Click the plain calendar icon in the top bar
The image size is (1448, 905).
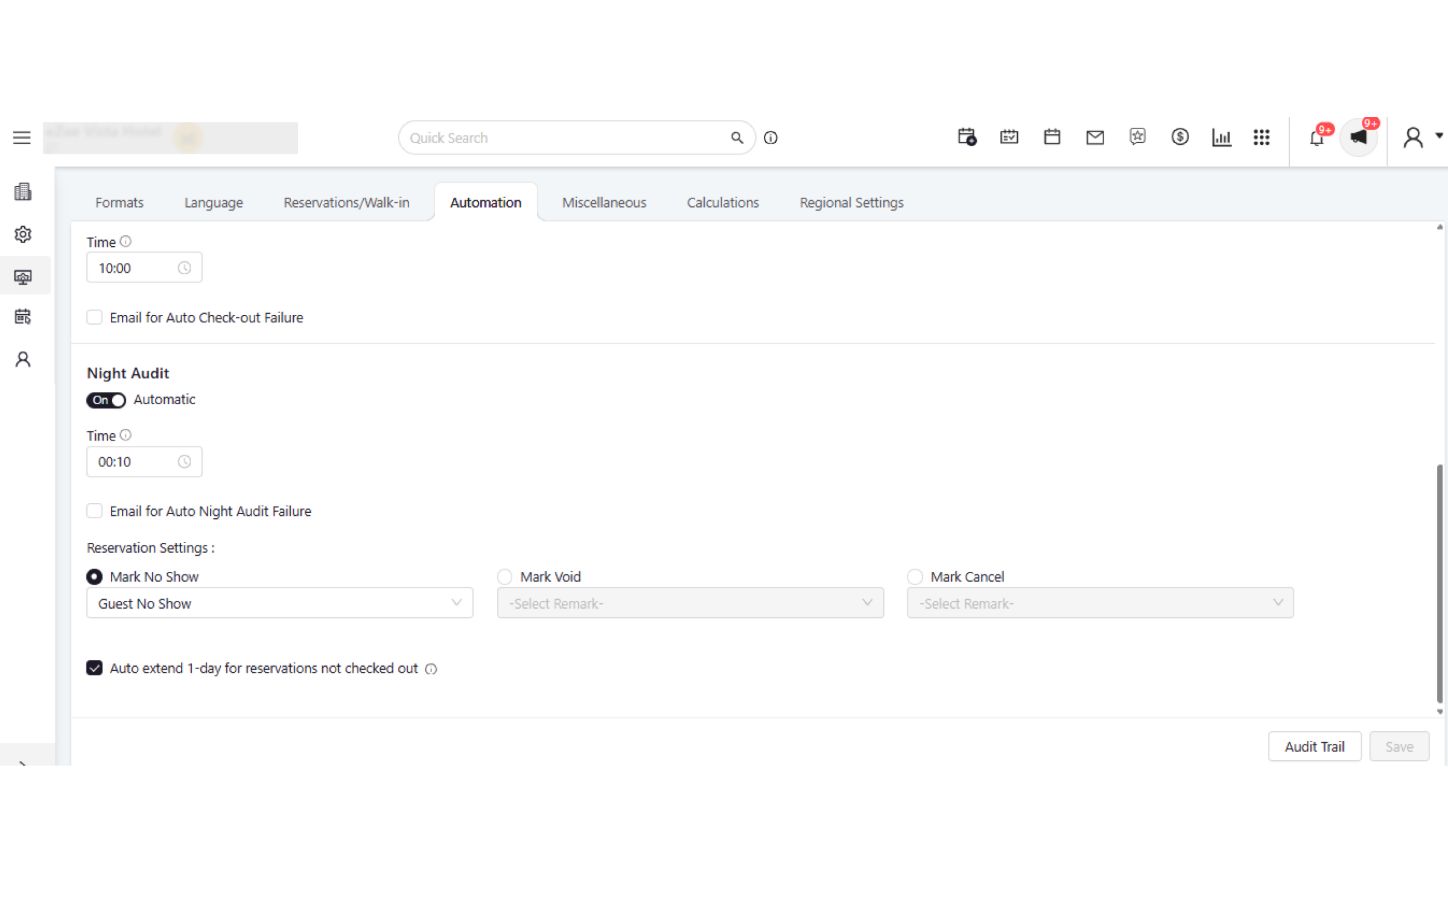tap(1052, 137)
